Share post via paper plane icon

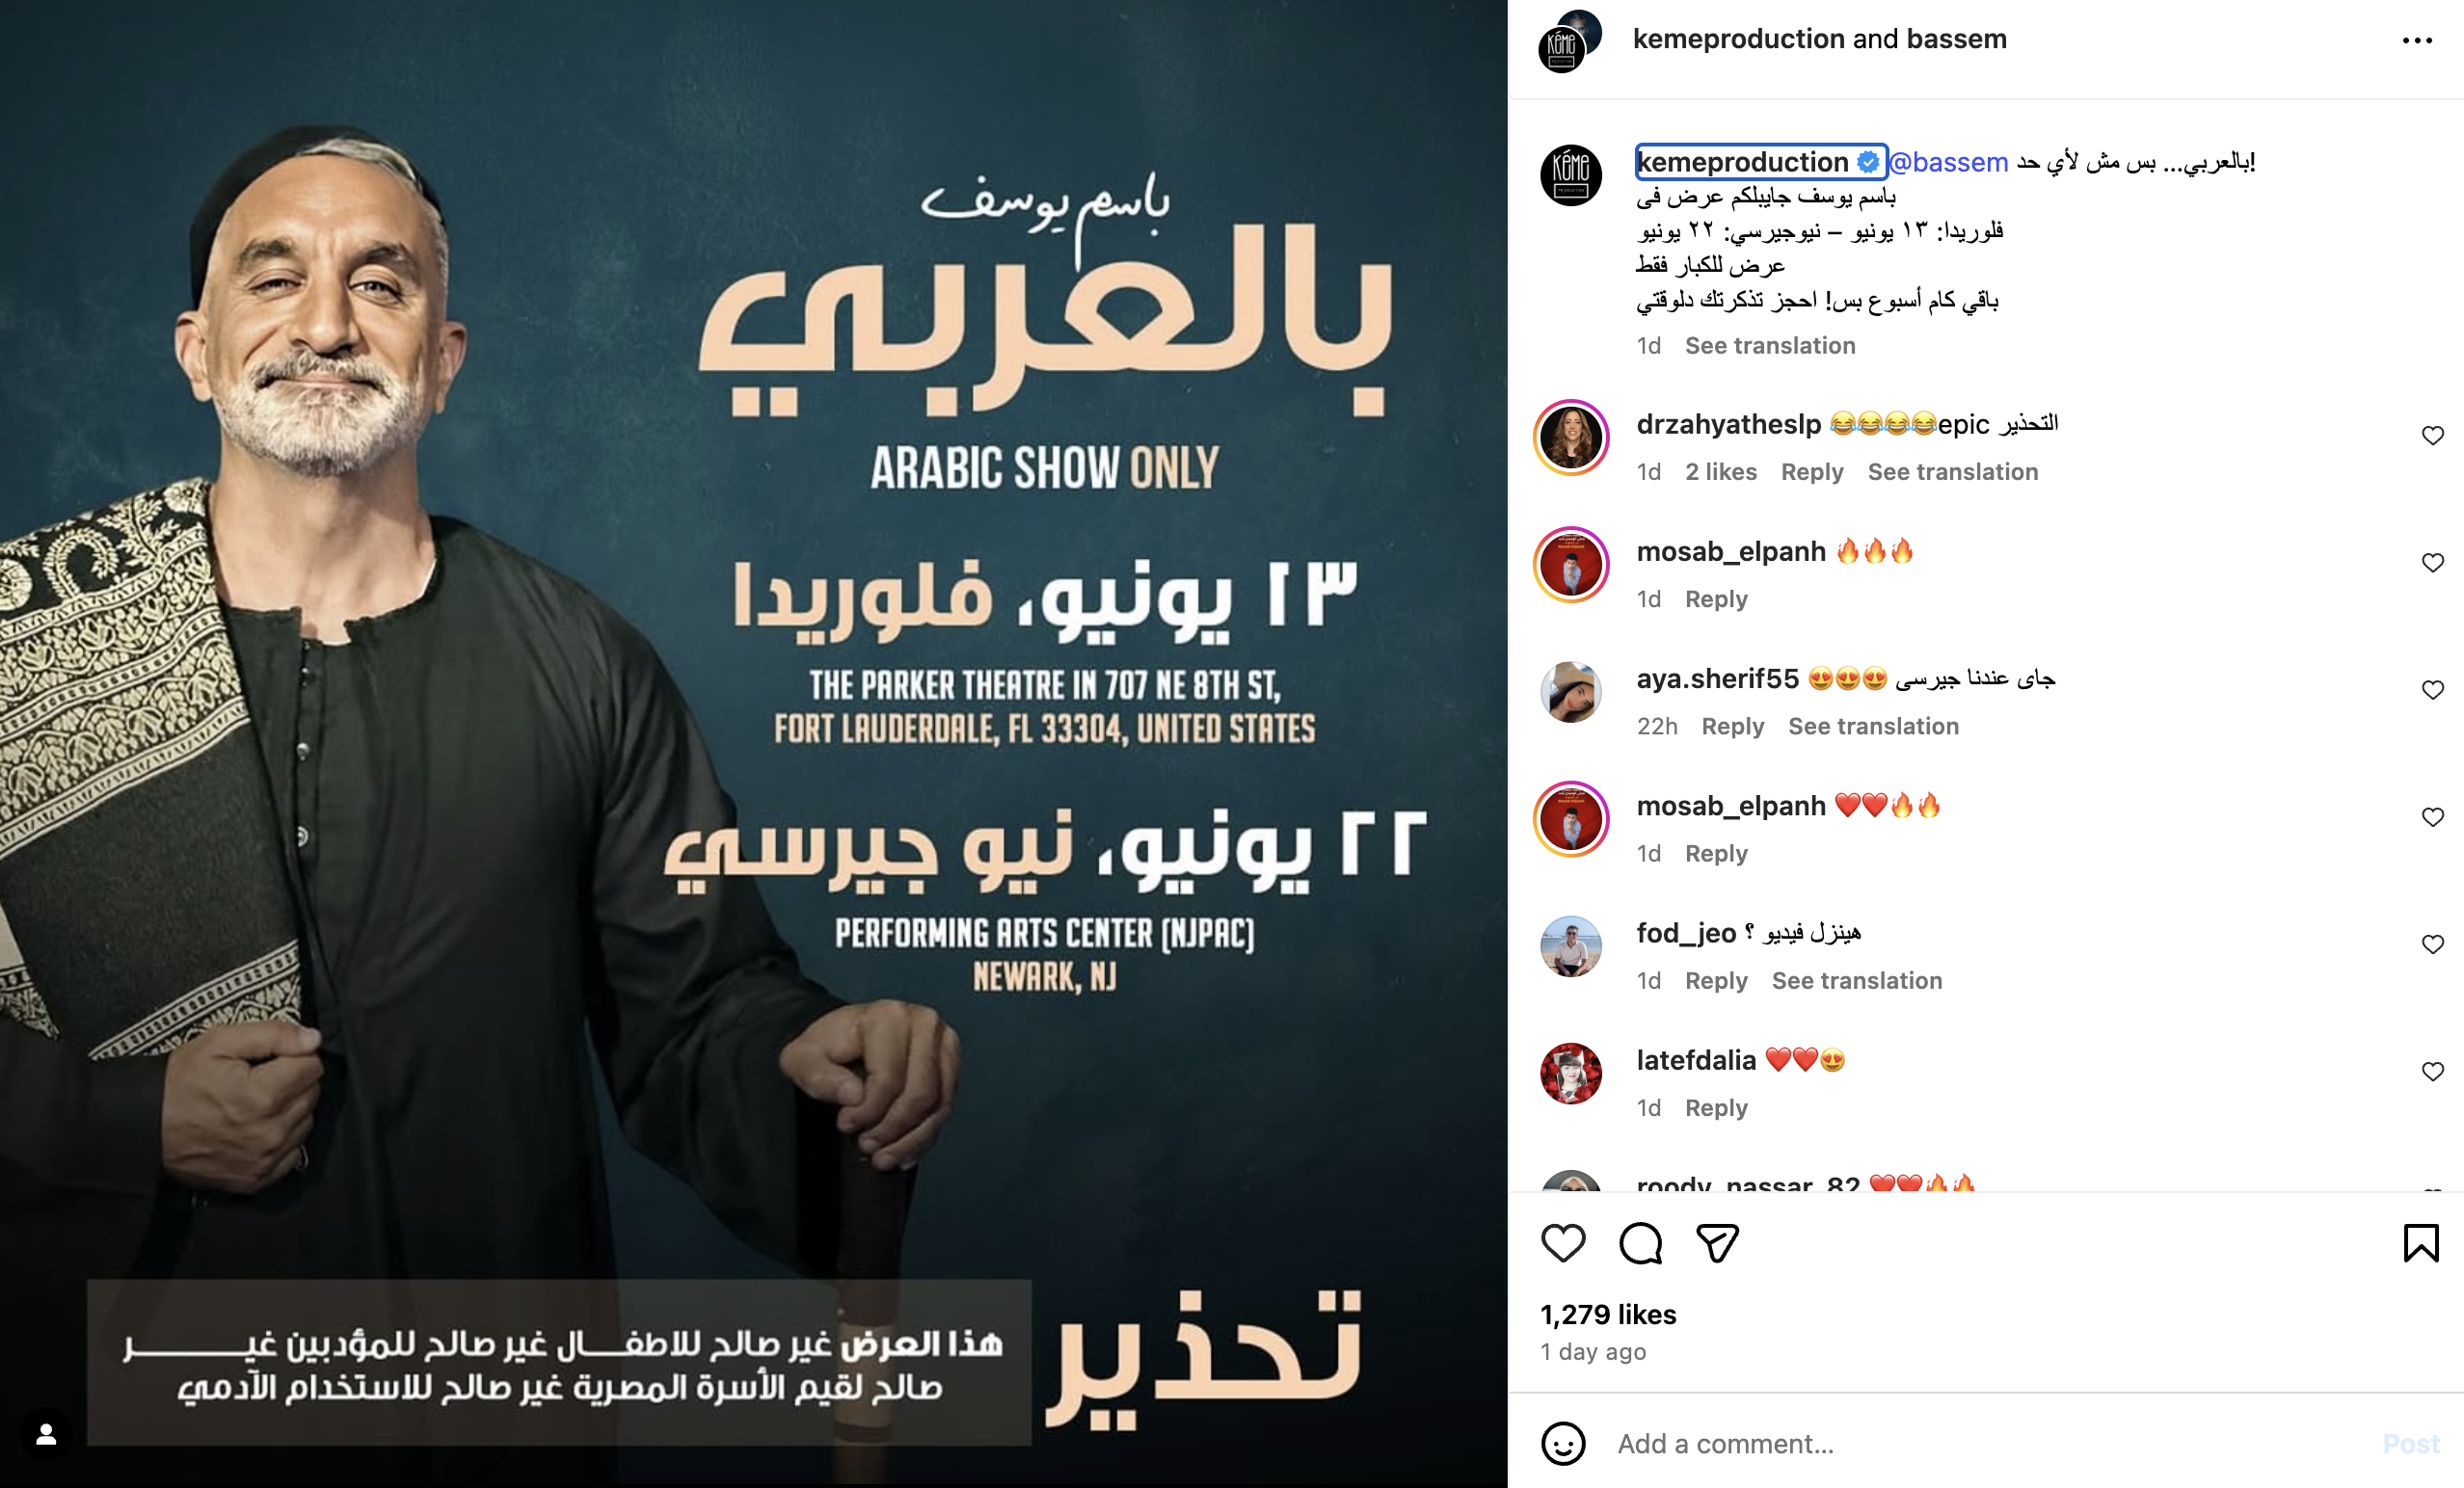click(x=1718, y=1243)
